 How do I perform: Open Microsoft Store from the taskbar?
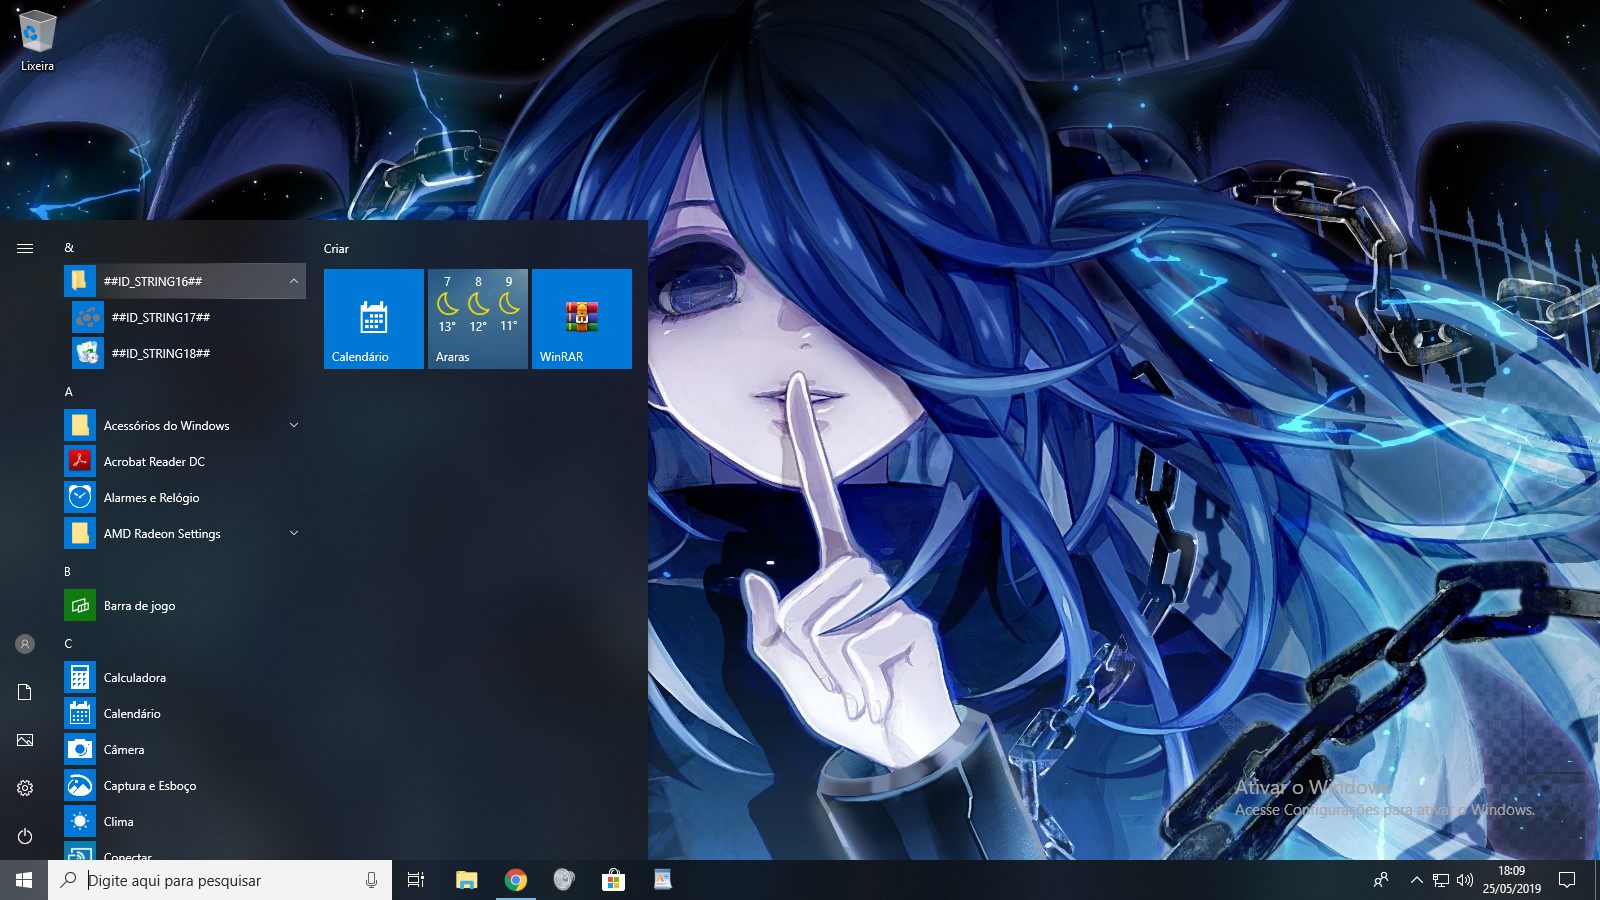pos(613,880)
